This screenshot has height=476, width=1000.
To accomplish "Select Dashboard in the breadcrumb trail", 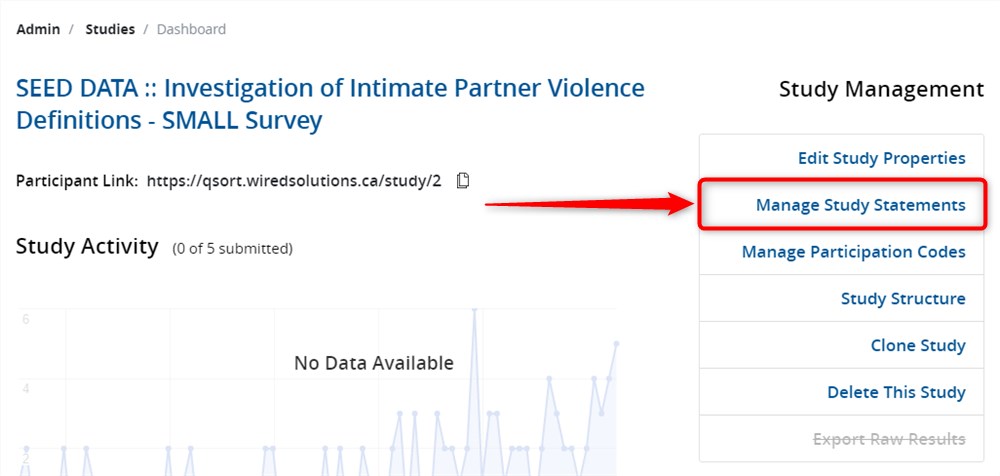I will coord(191,29).
